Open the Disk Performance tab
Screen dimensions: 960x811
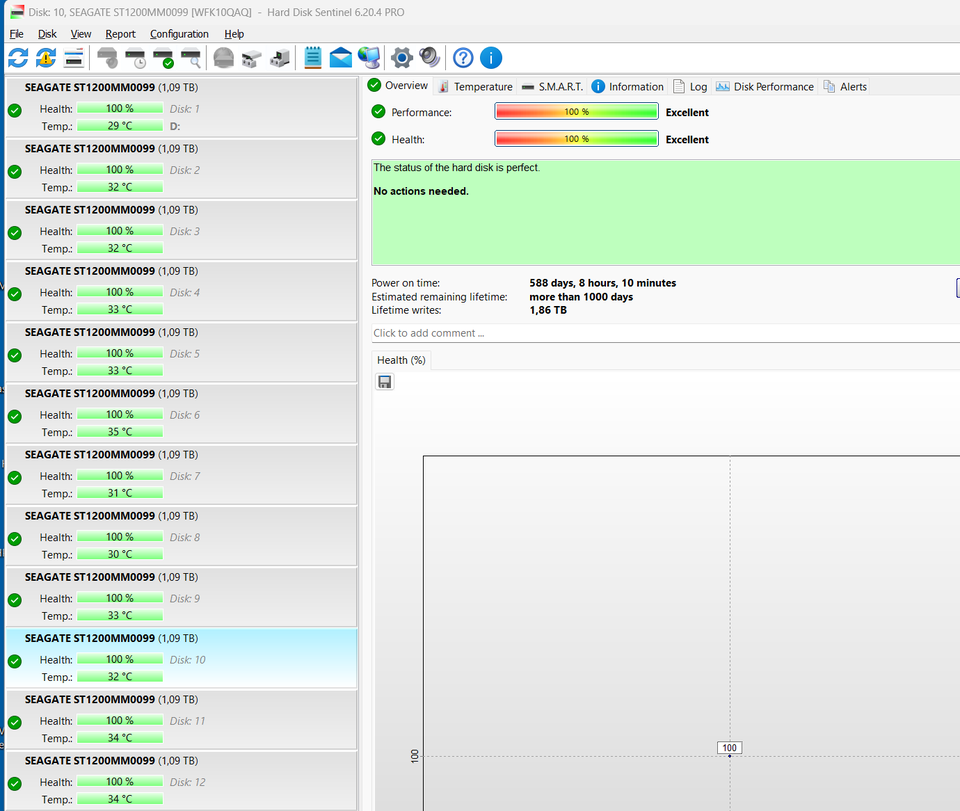765,87
